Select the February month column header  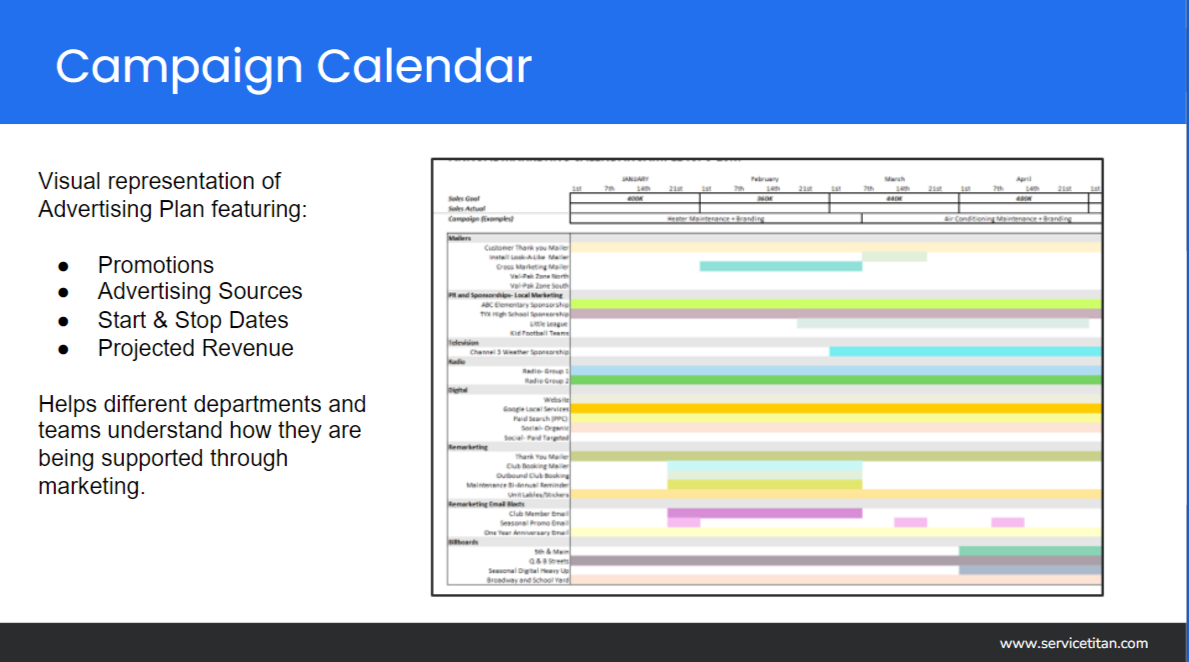click(765, 180)
